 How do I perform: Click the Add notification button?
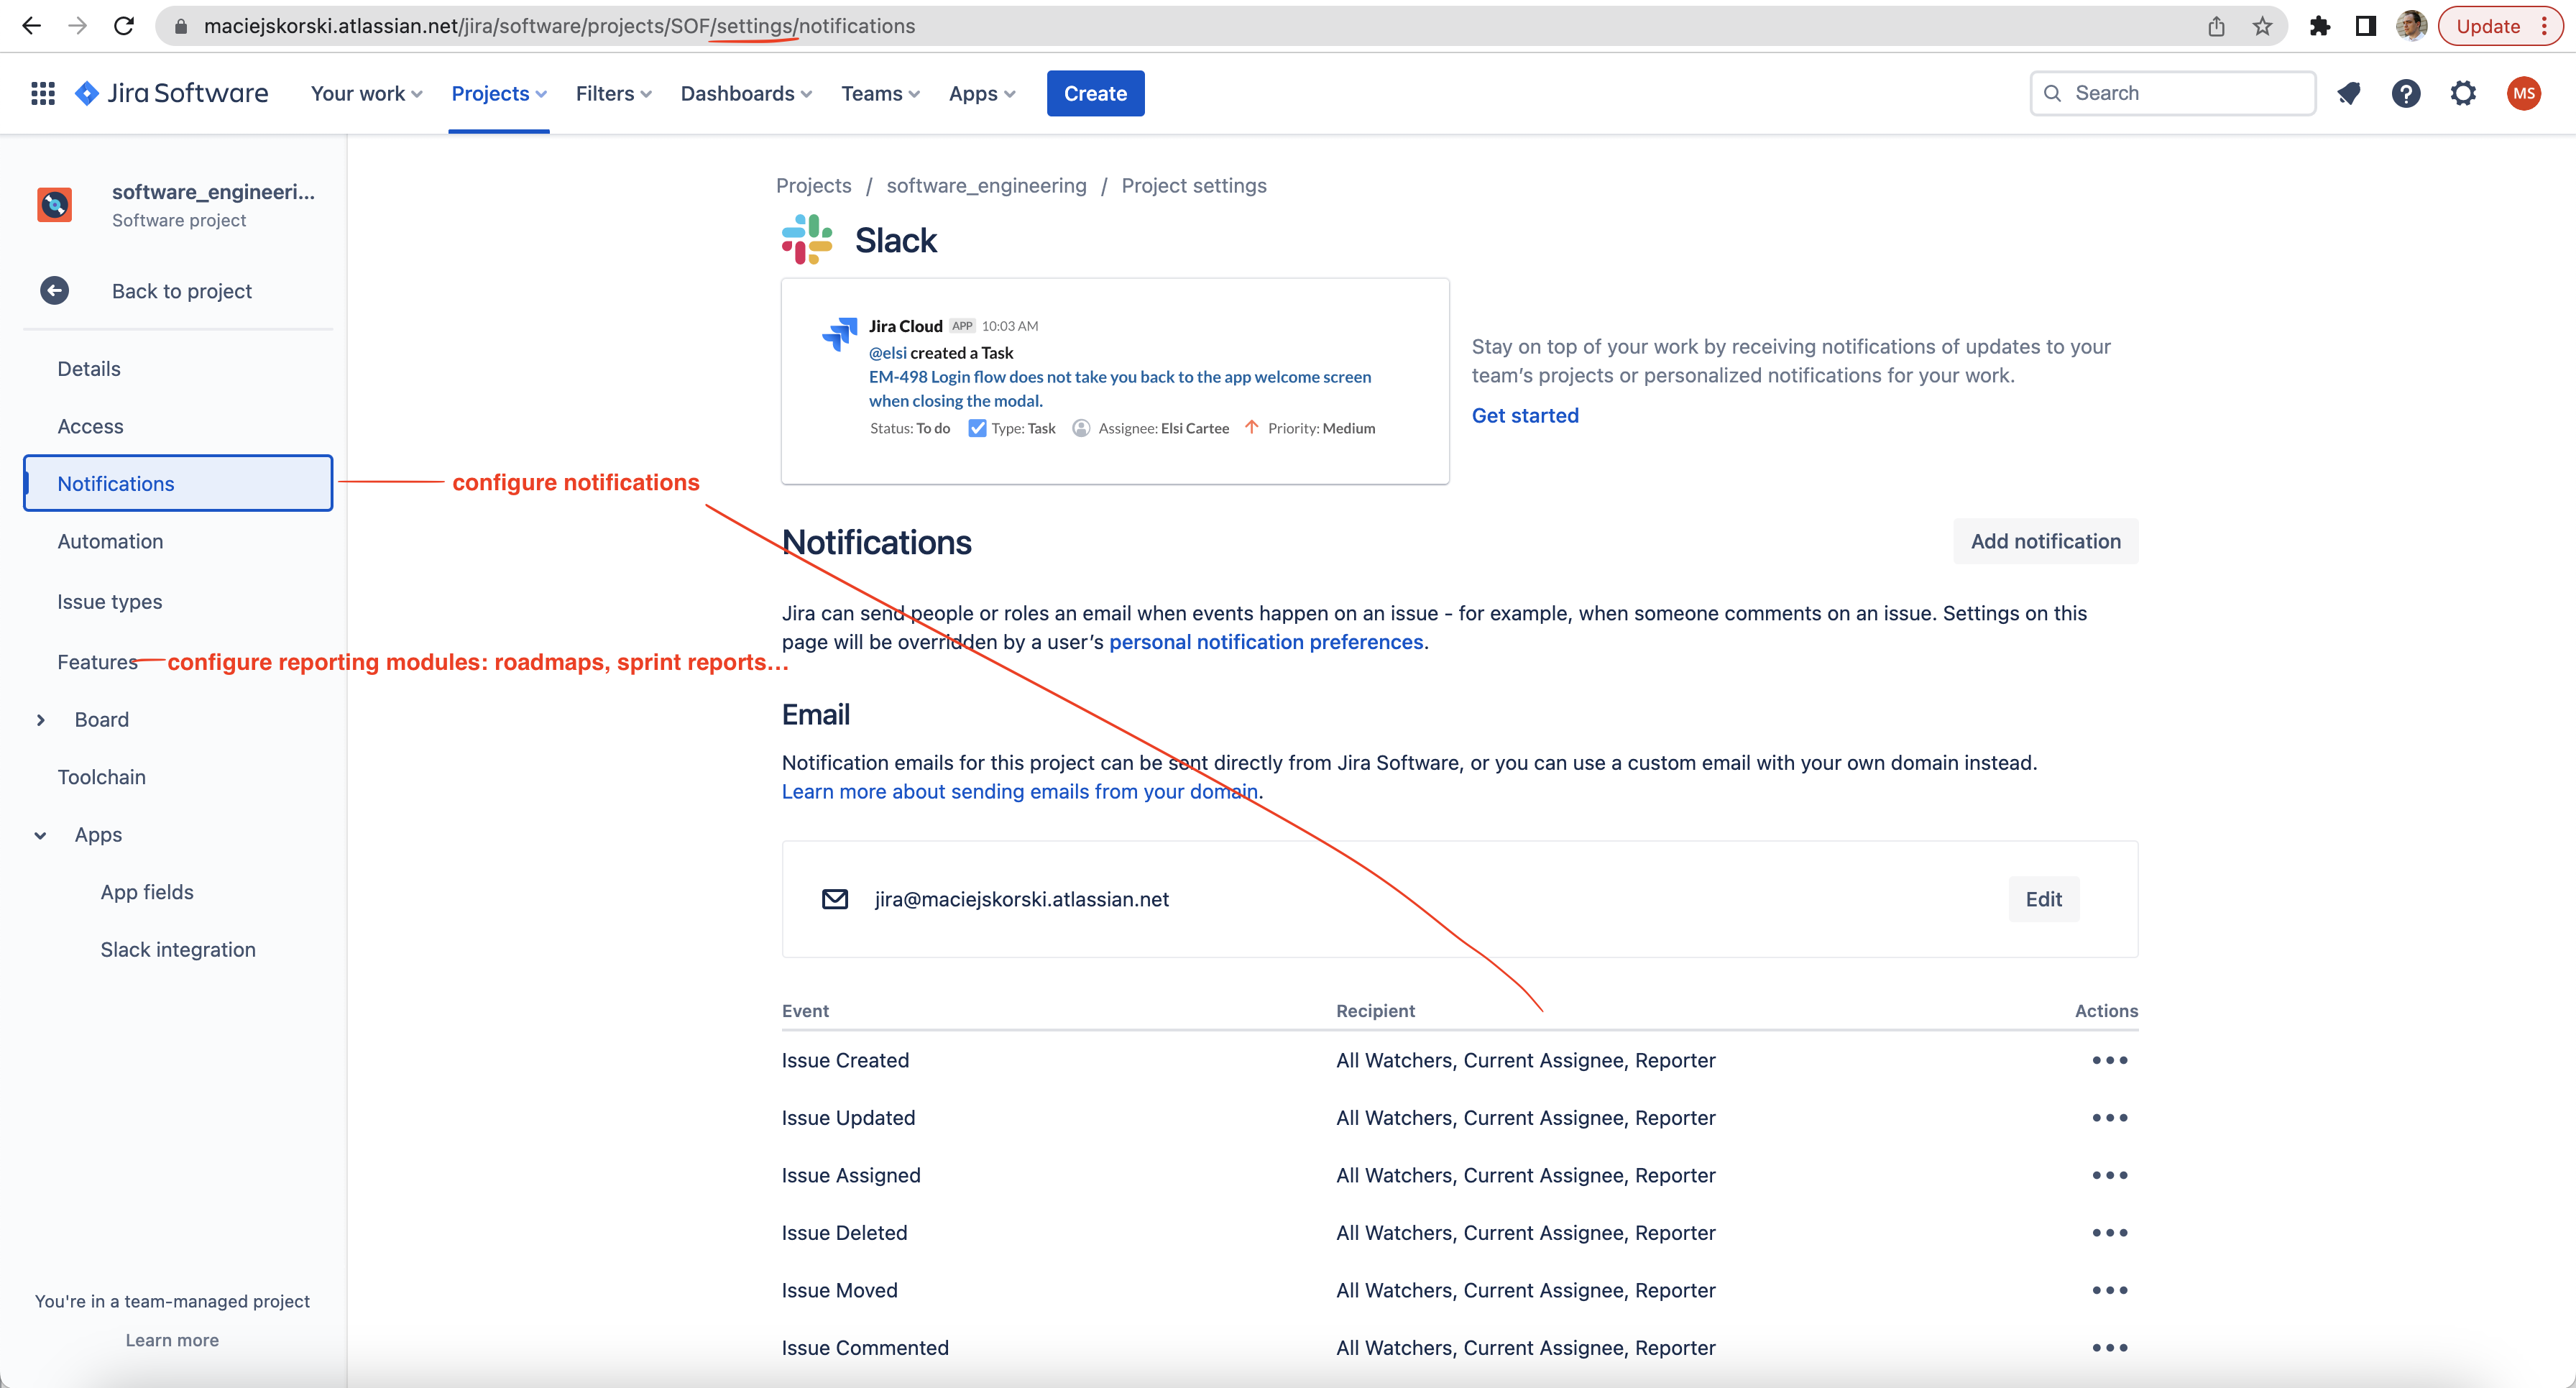(2045, 541)
